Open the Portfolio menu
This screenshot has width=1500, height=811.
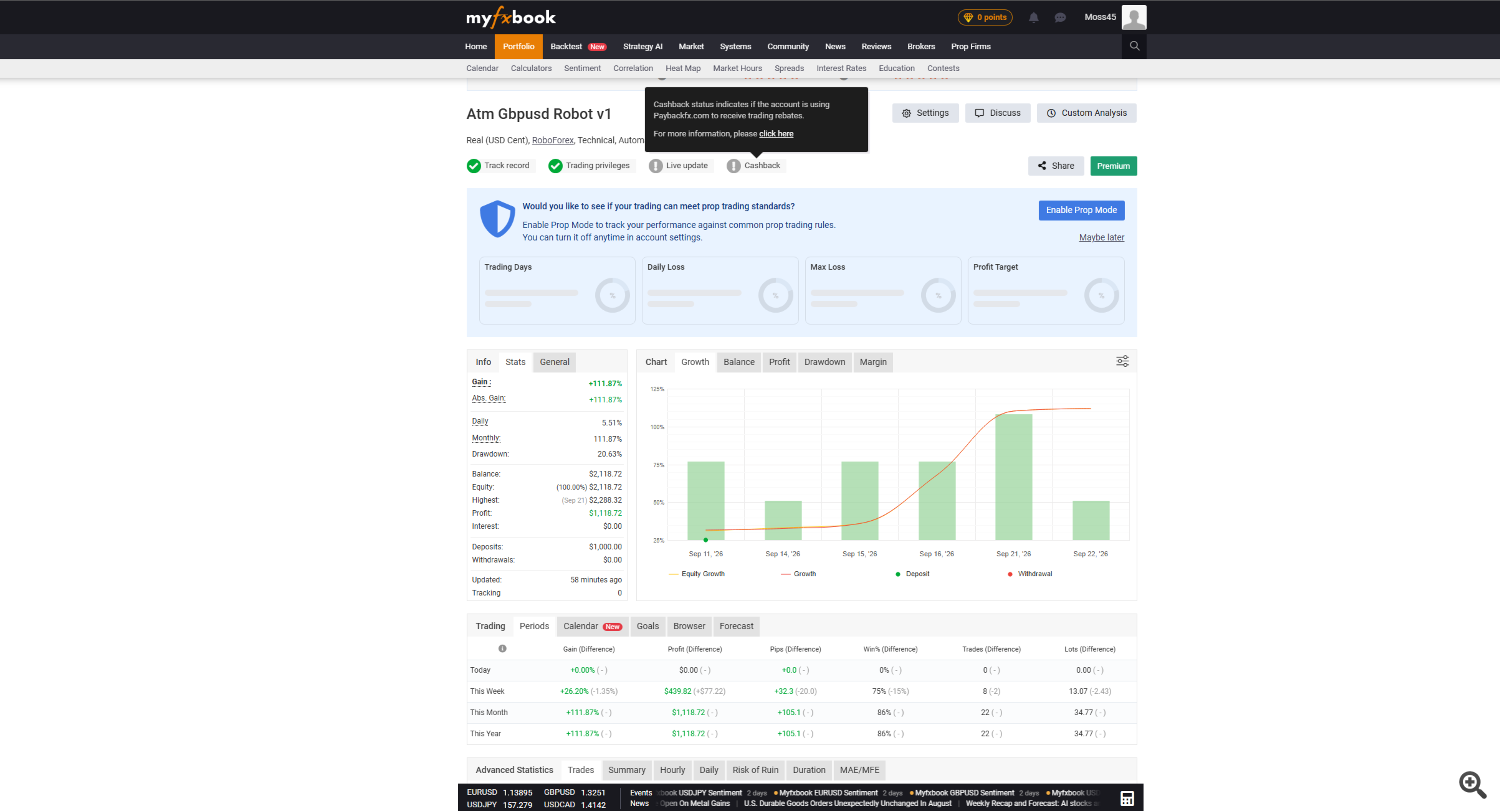click(518, 46)
